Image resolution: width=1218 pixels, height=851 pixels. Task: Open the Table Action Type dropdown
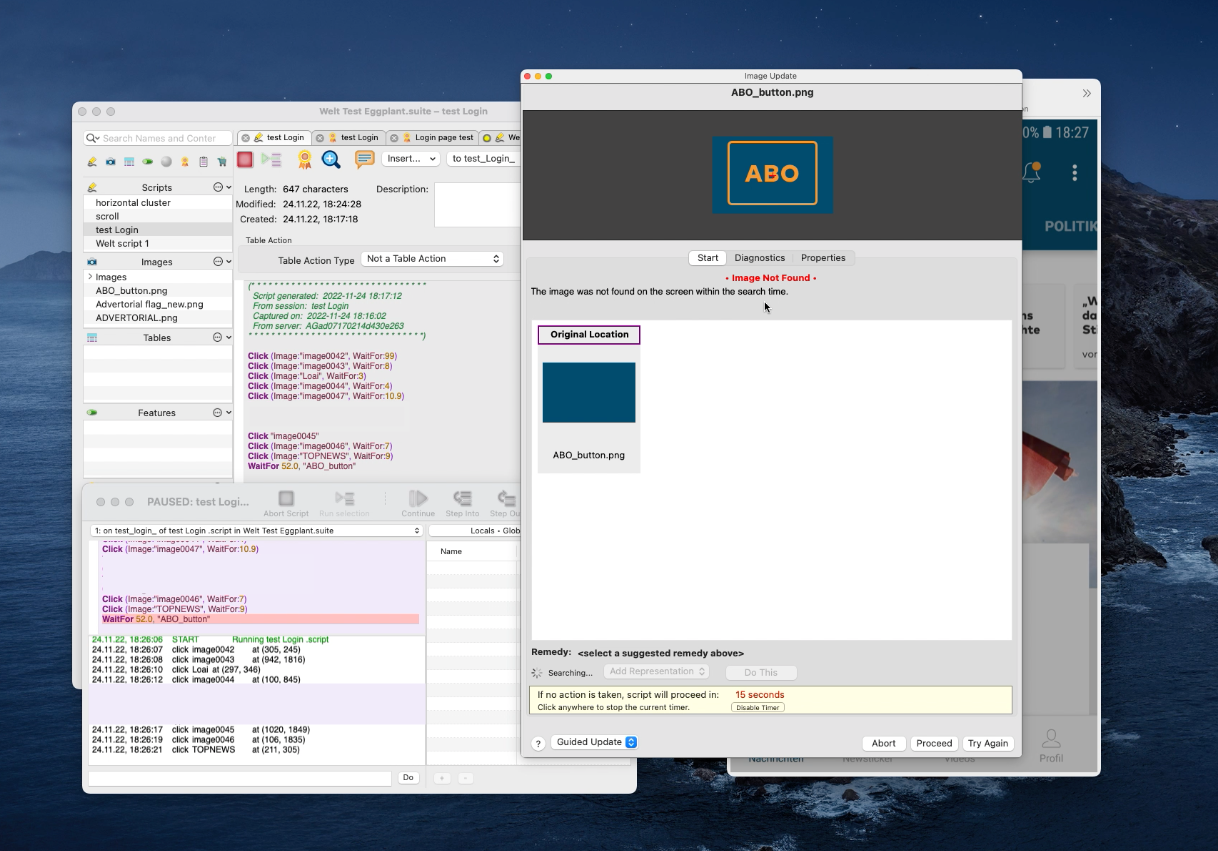pos(432,258)
